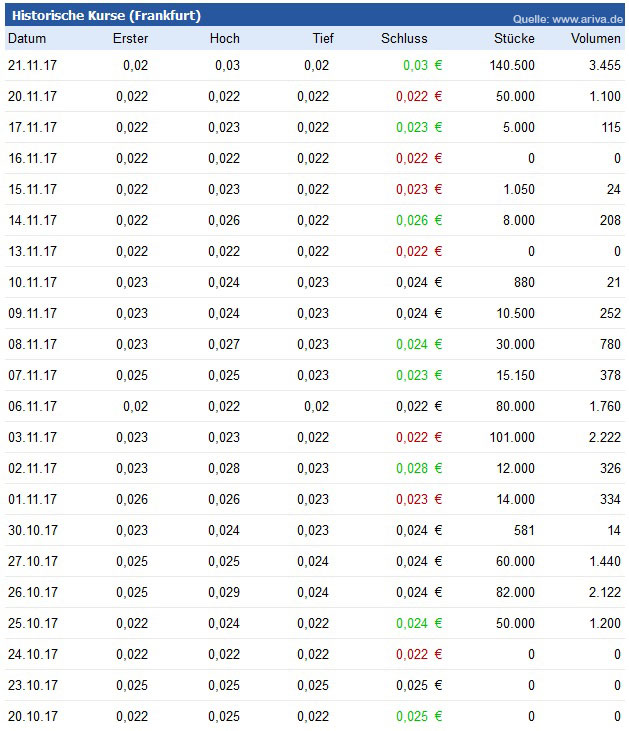Select the date cell 21.11.17
This screenshot has width=629, height=731.
click(32, 66)
